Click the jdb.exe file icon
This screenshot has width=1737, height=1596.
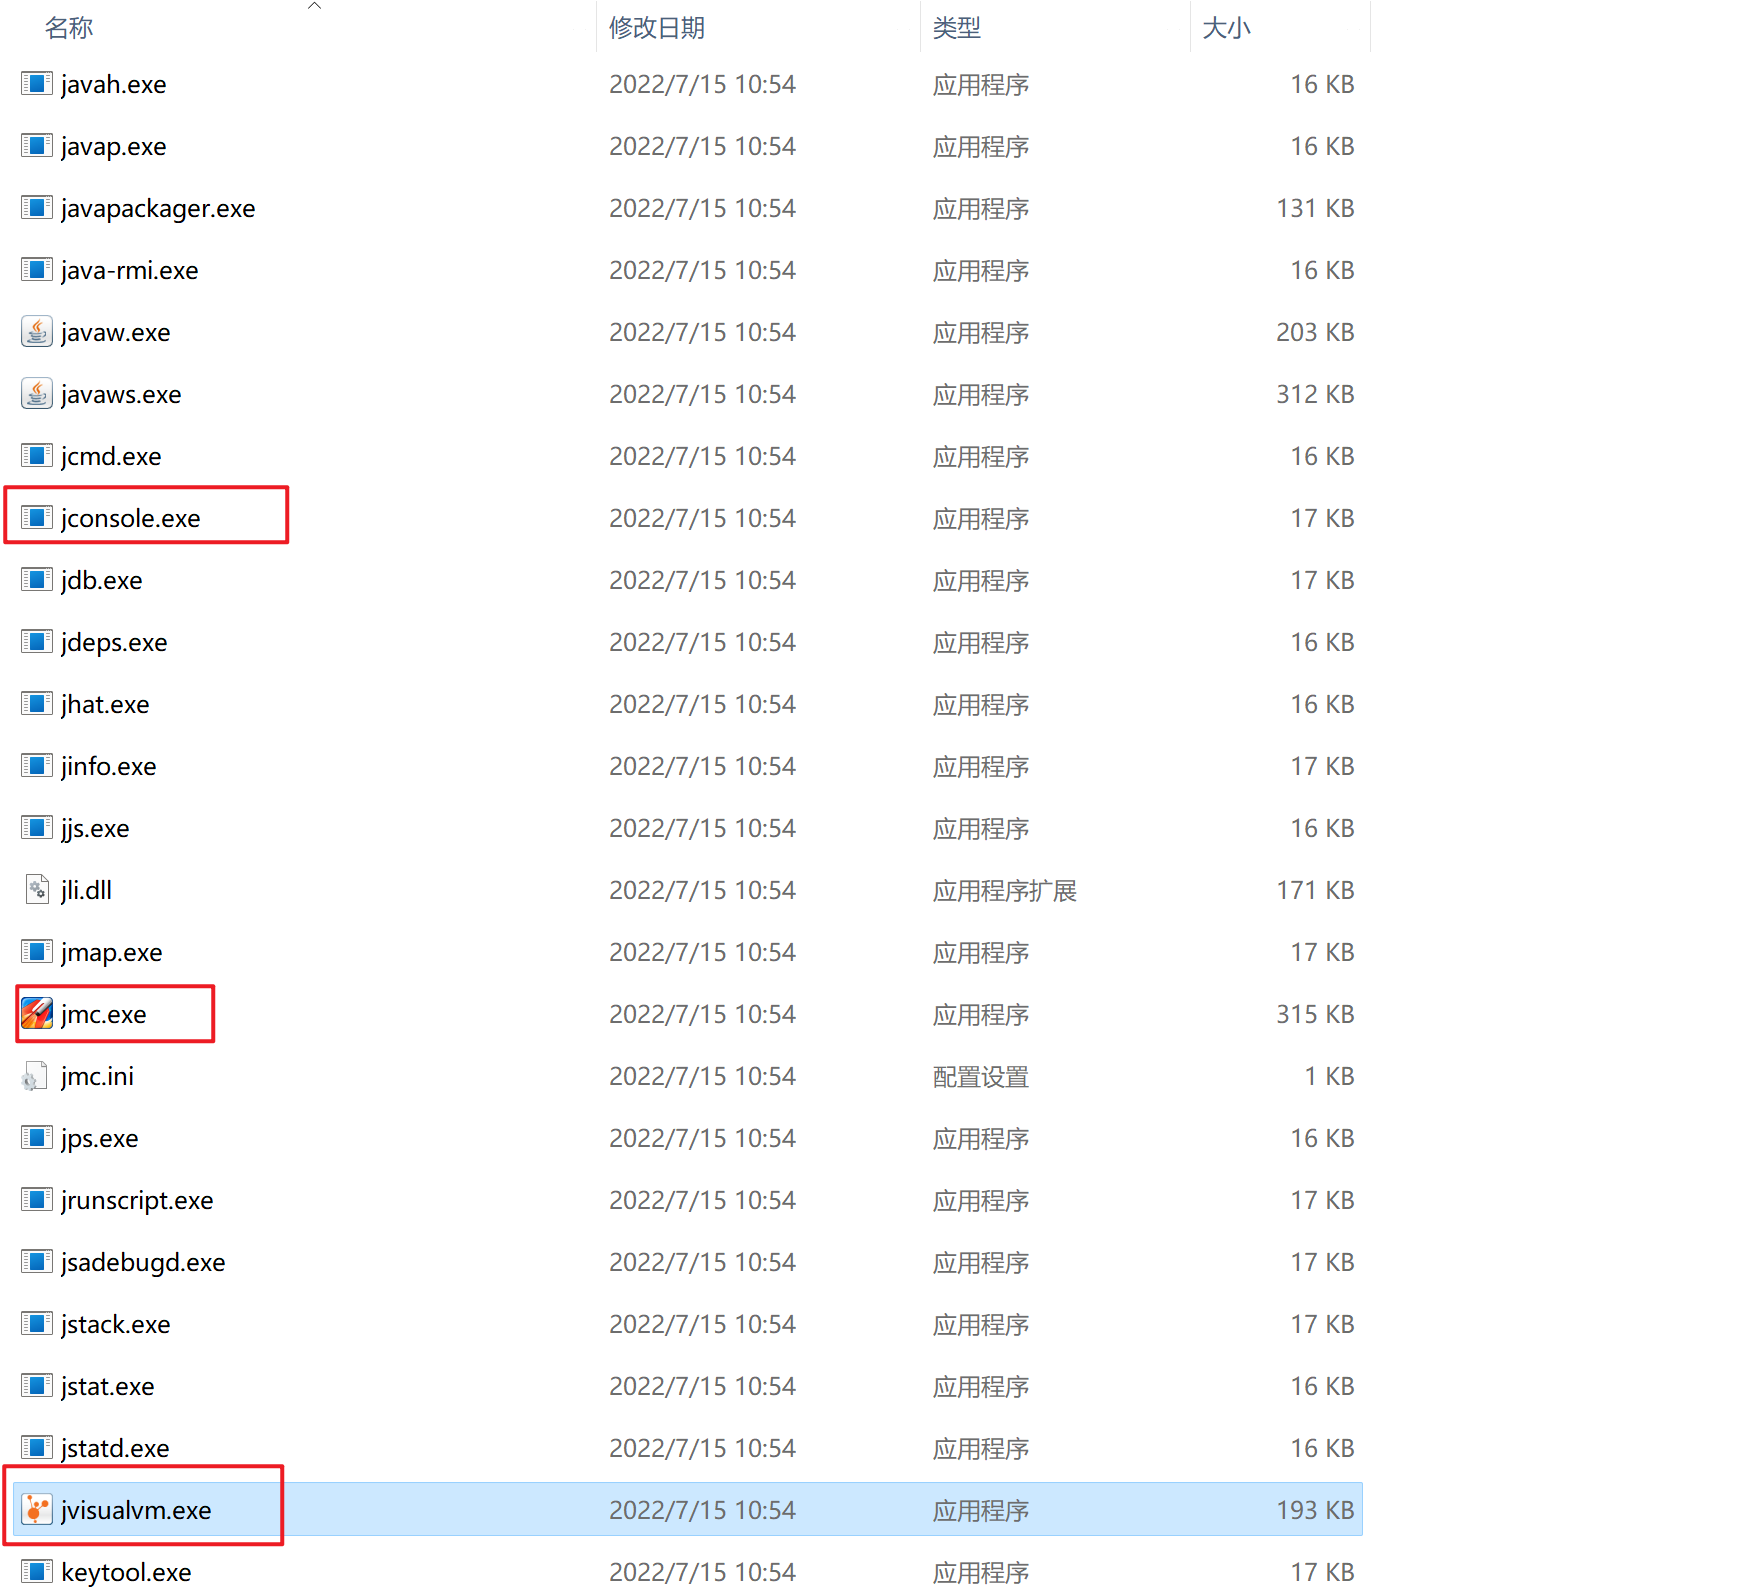click(x=37, y=580)
